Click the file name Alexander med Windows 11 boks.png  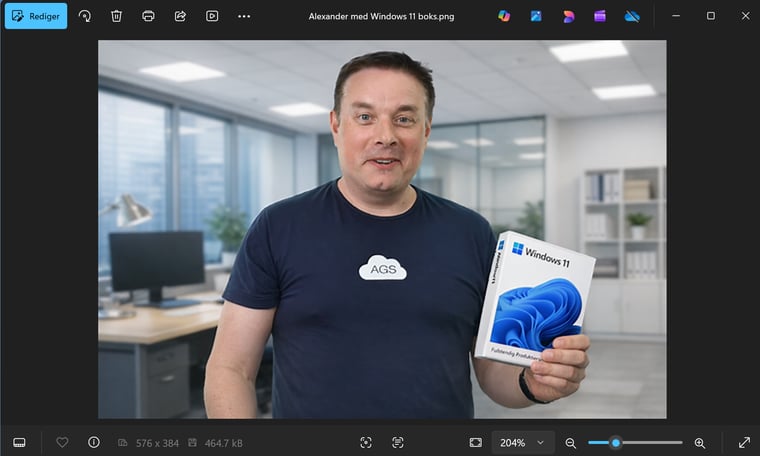(381, 16)
